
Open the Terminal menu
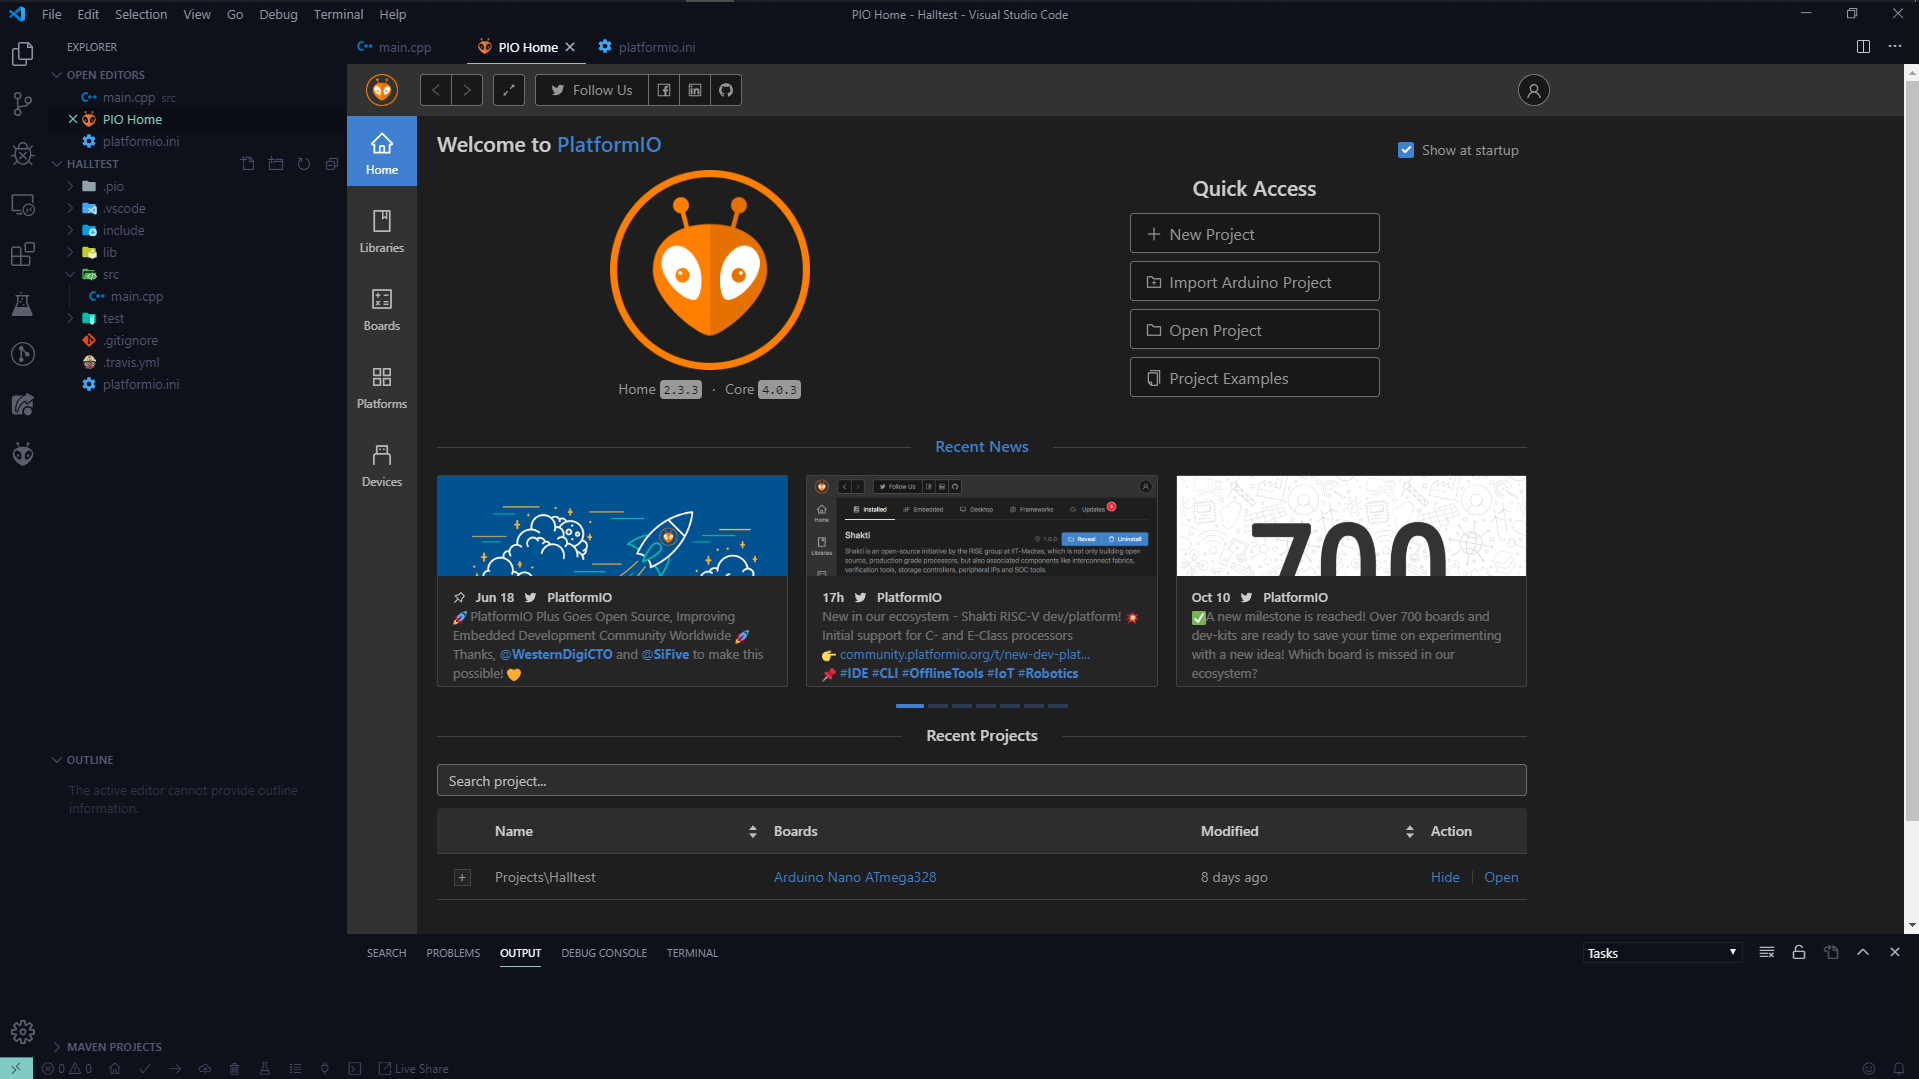point(338,14)
